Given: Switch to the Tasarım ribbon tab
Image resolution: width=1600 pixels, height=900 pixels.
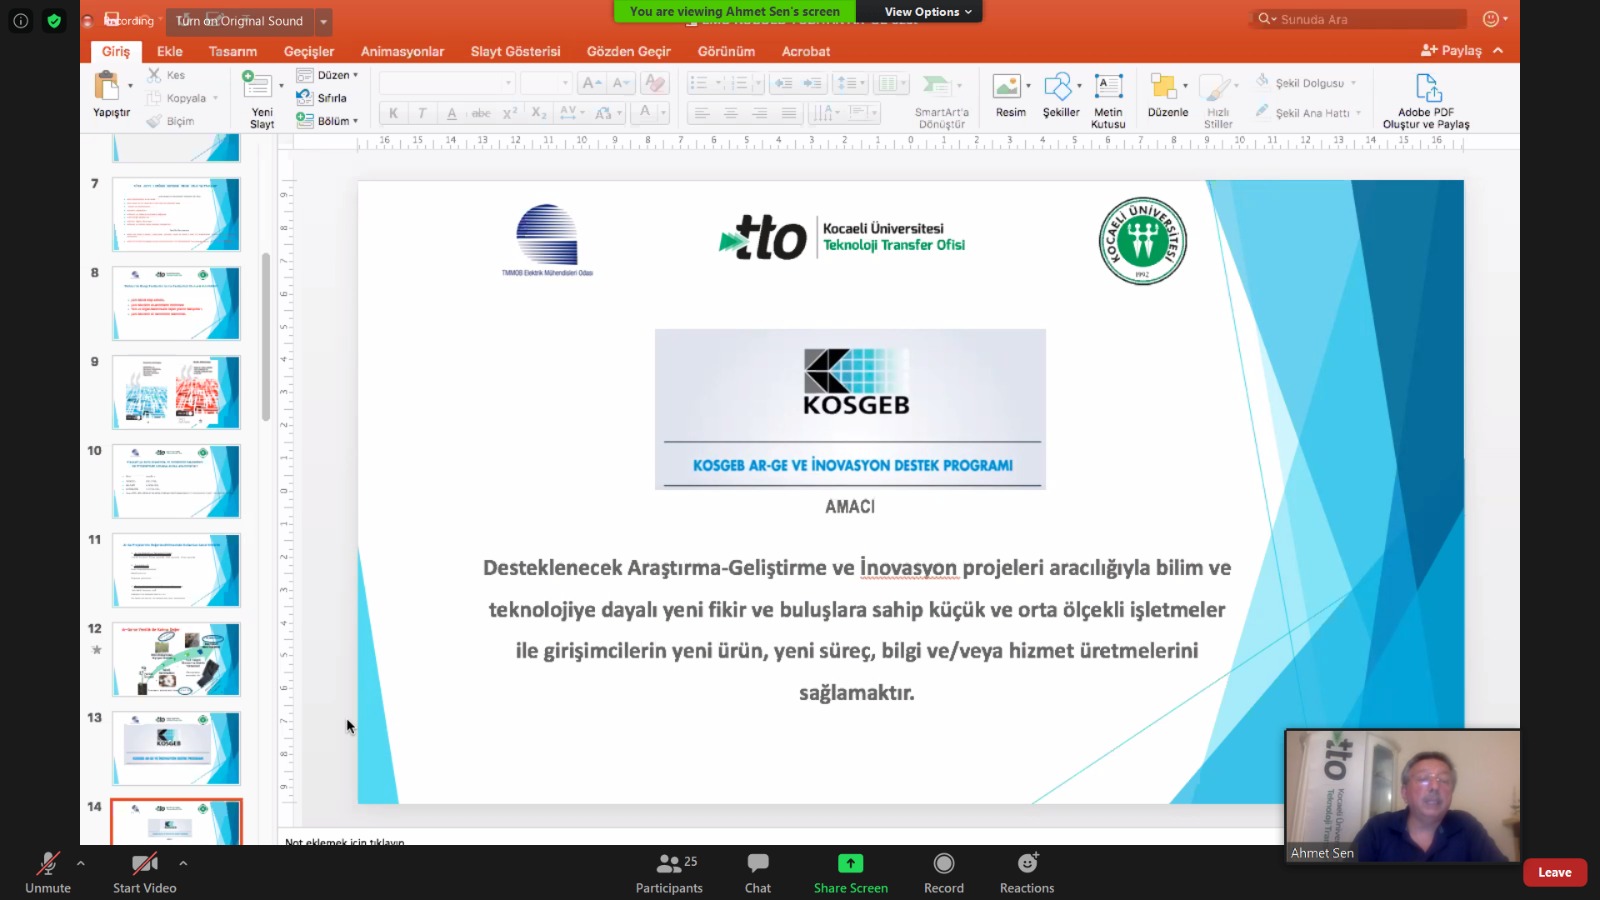Looking at the screenshot, I should (x=233, y=51).
